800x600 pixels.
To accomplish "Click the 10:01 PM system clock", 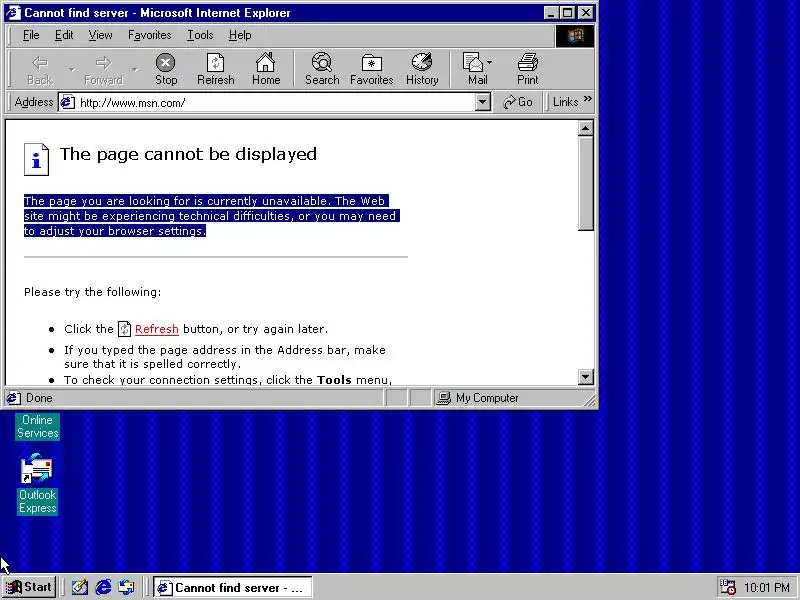I will [766, 588].
